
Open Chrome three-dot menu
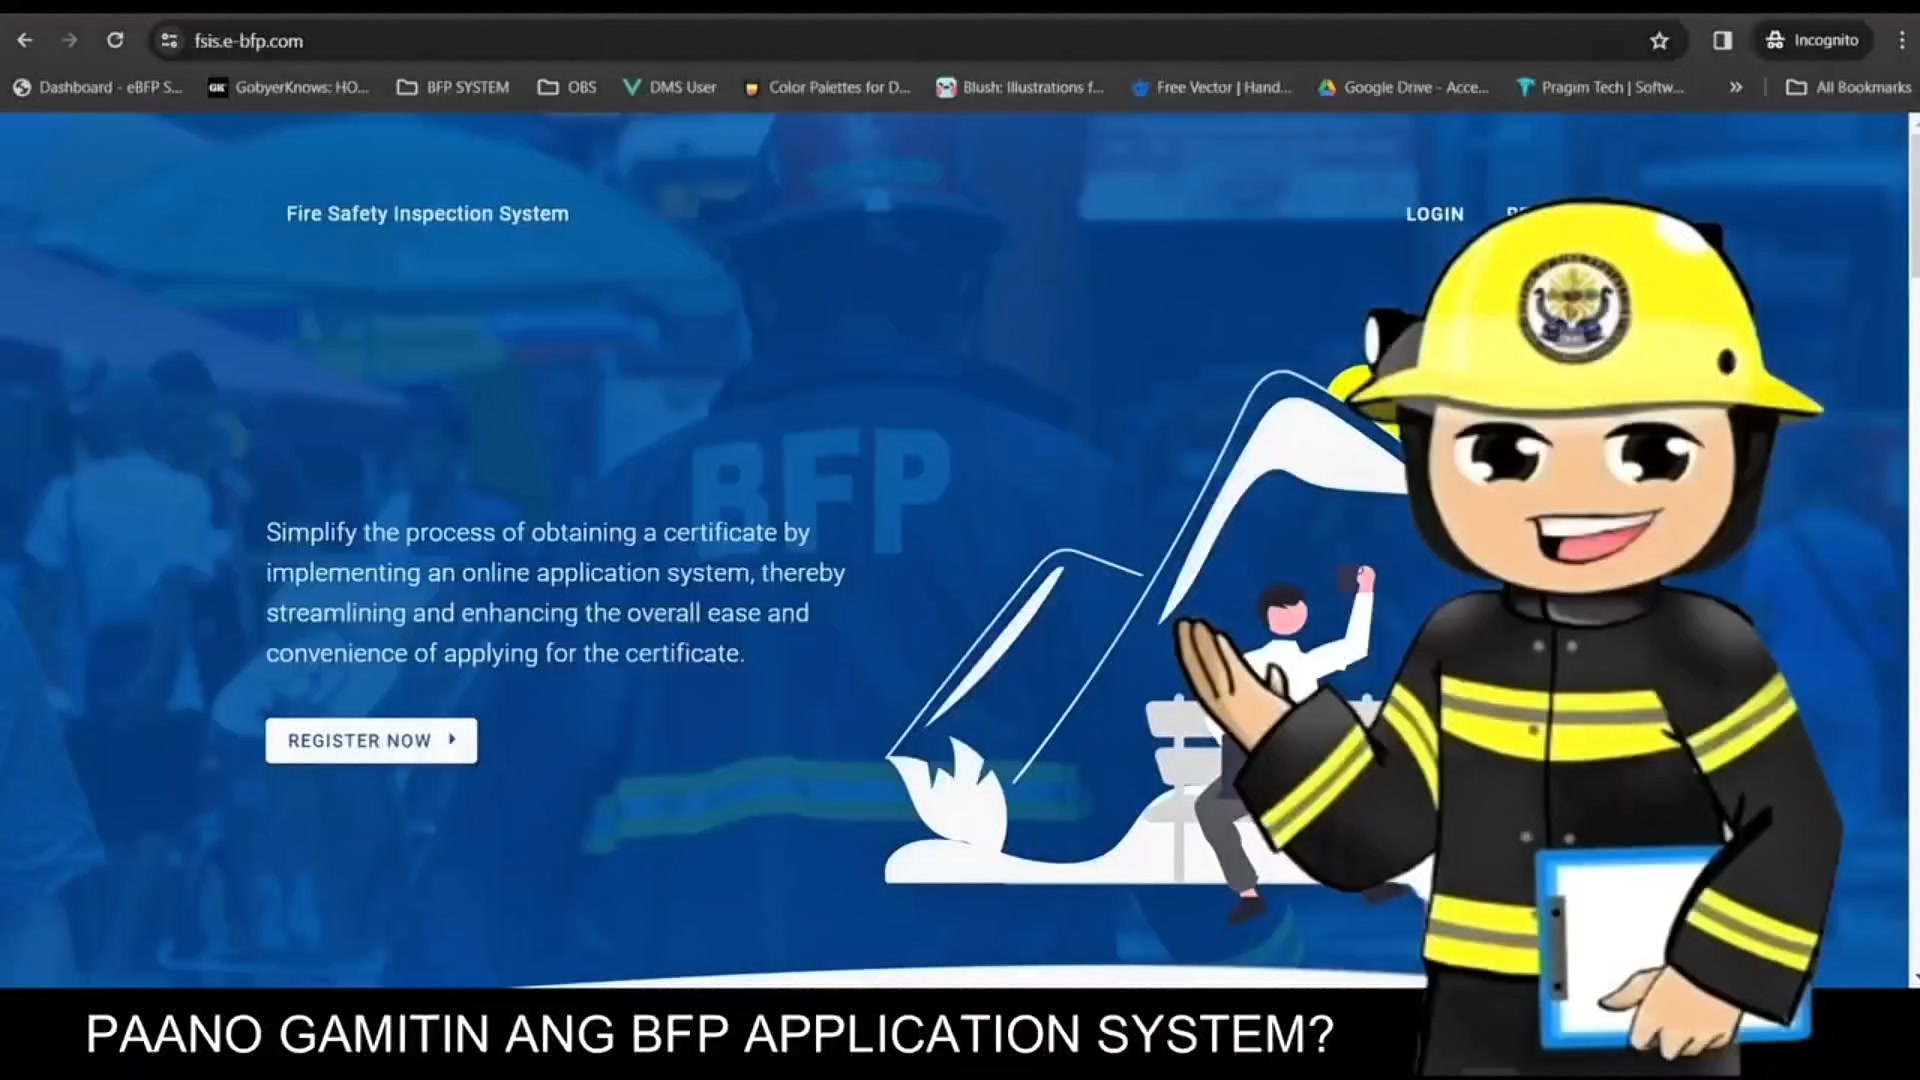pos(1901,40)
